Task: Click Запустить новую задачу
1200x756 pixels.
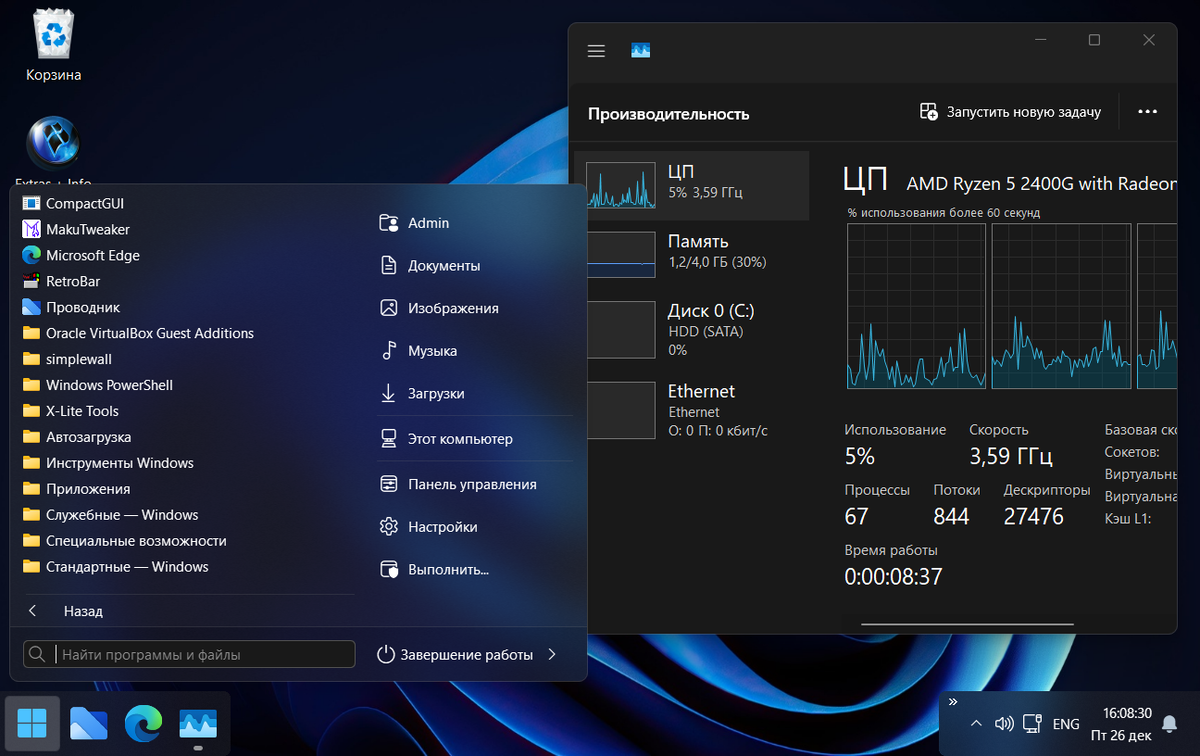Action: click(x=1010, y=112)
